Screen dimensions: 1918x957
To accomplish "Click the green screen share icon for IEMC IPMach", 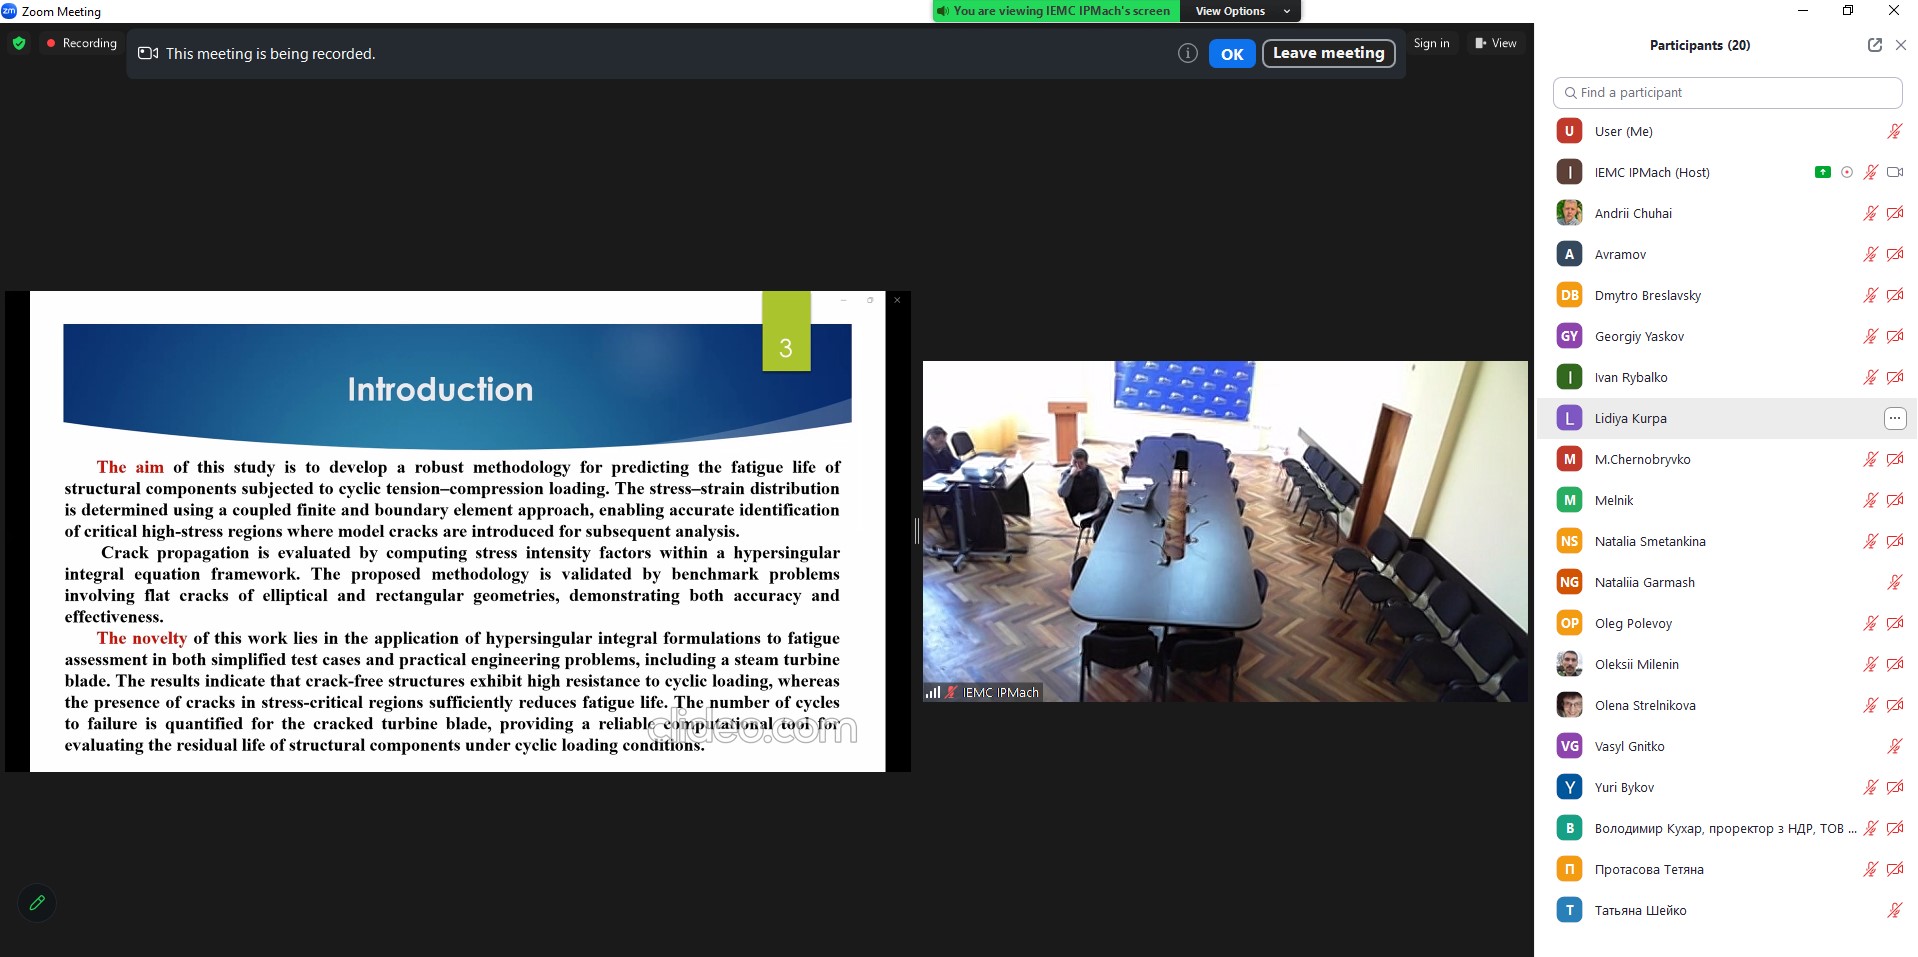I will pos(1822,172).
